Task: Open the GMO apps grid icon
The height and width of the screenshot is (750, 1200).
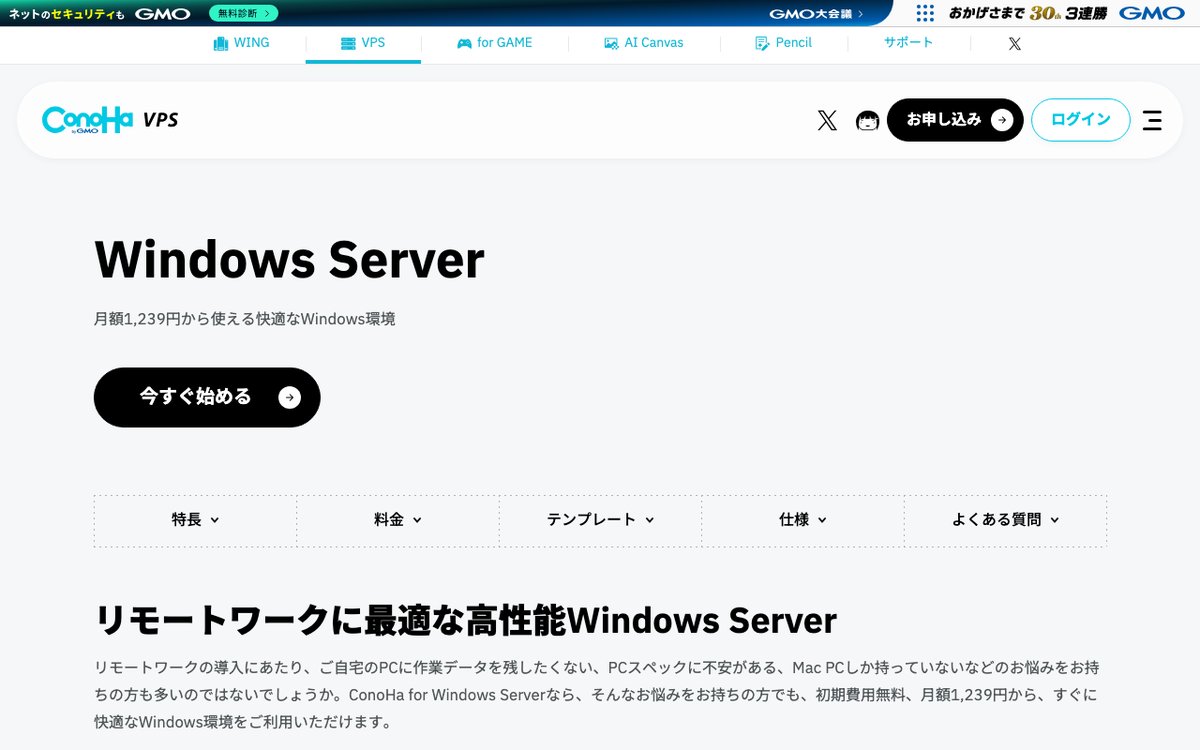Action: [925, 13]
